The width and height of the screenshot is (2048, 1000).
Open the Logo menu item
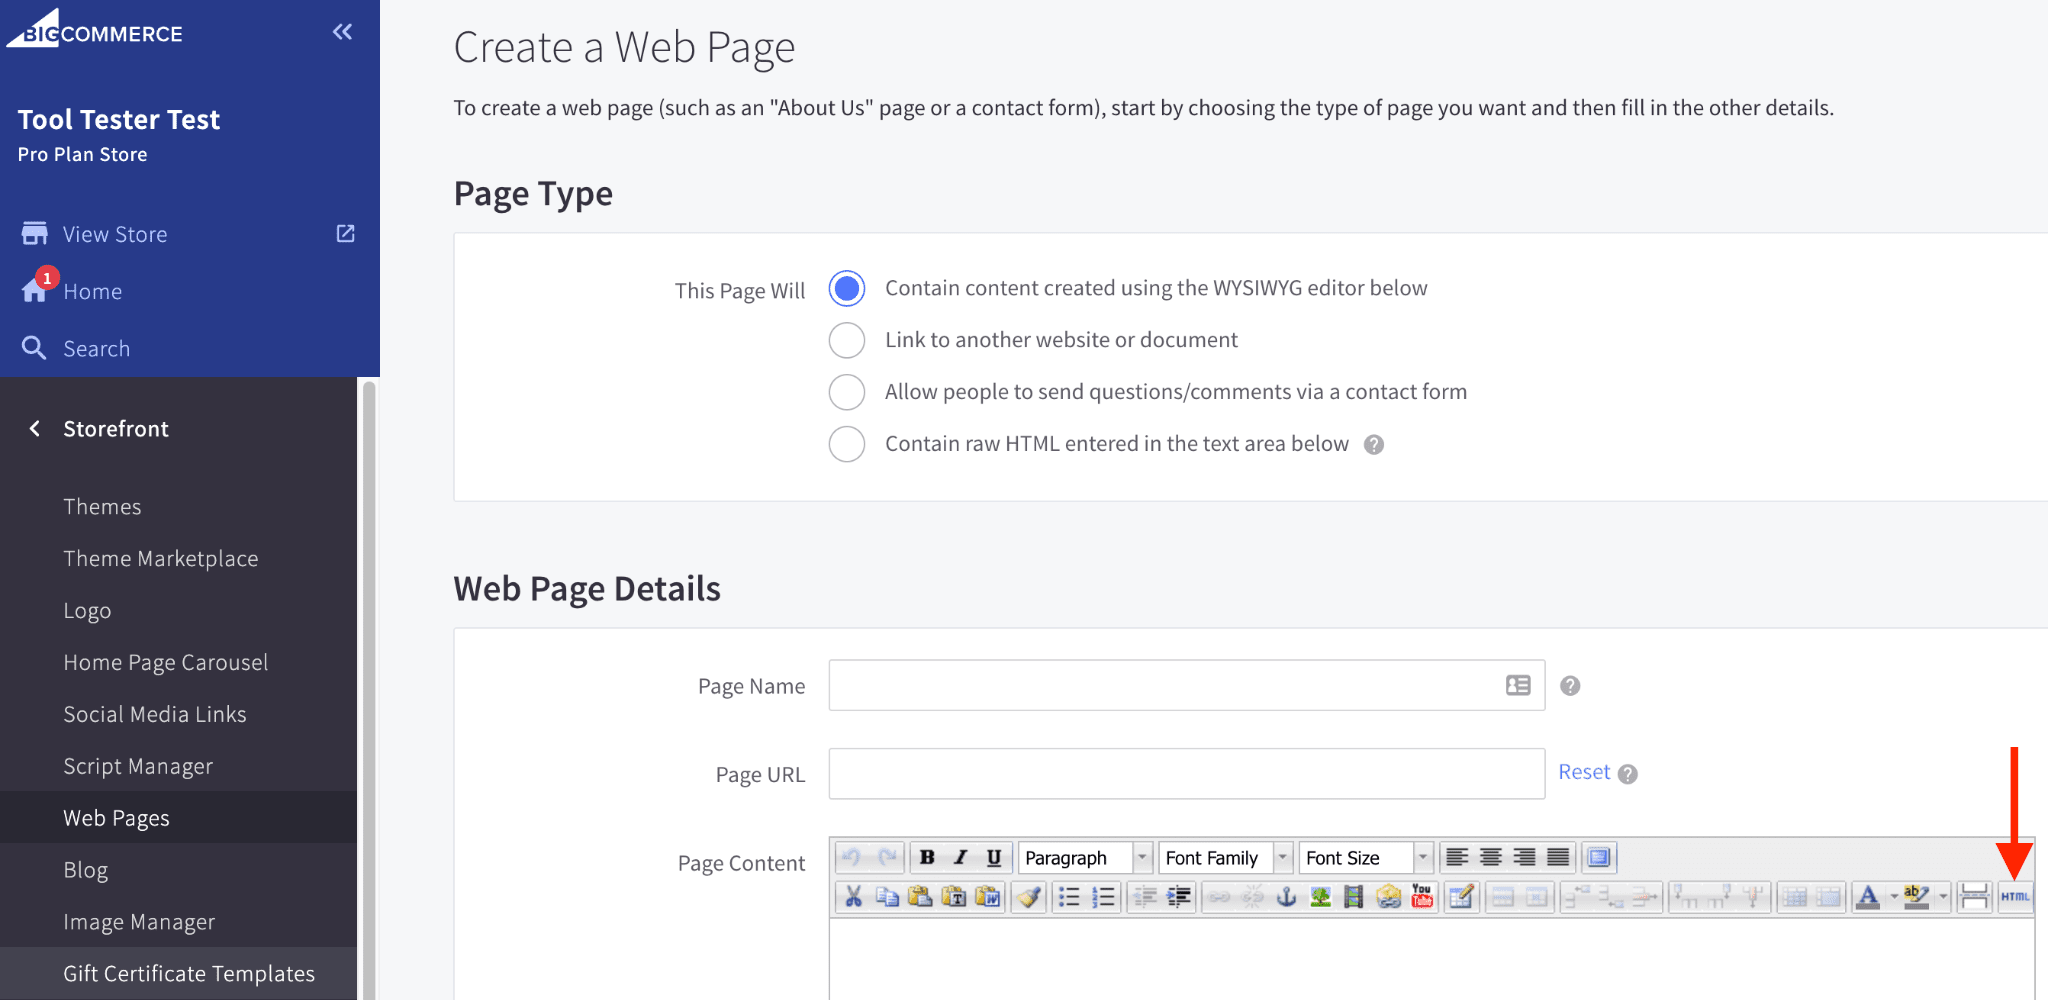[87, 611]
